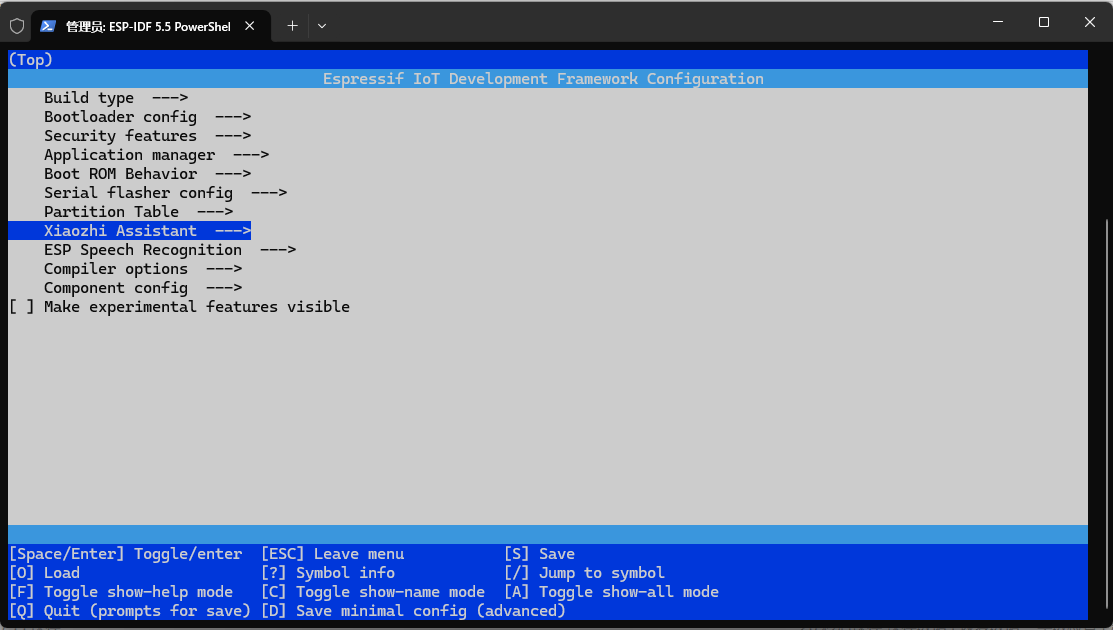Click the [Space/Enter] Toggle/enter hint

point(125,554)
